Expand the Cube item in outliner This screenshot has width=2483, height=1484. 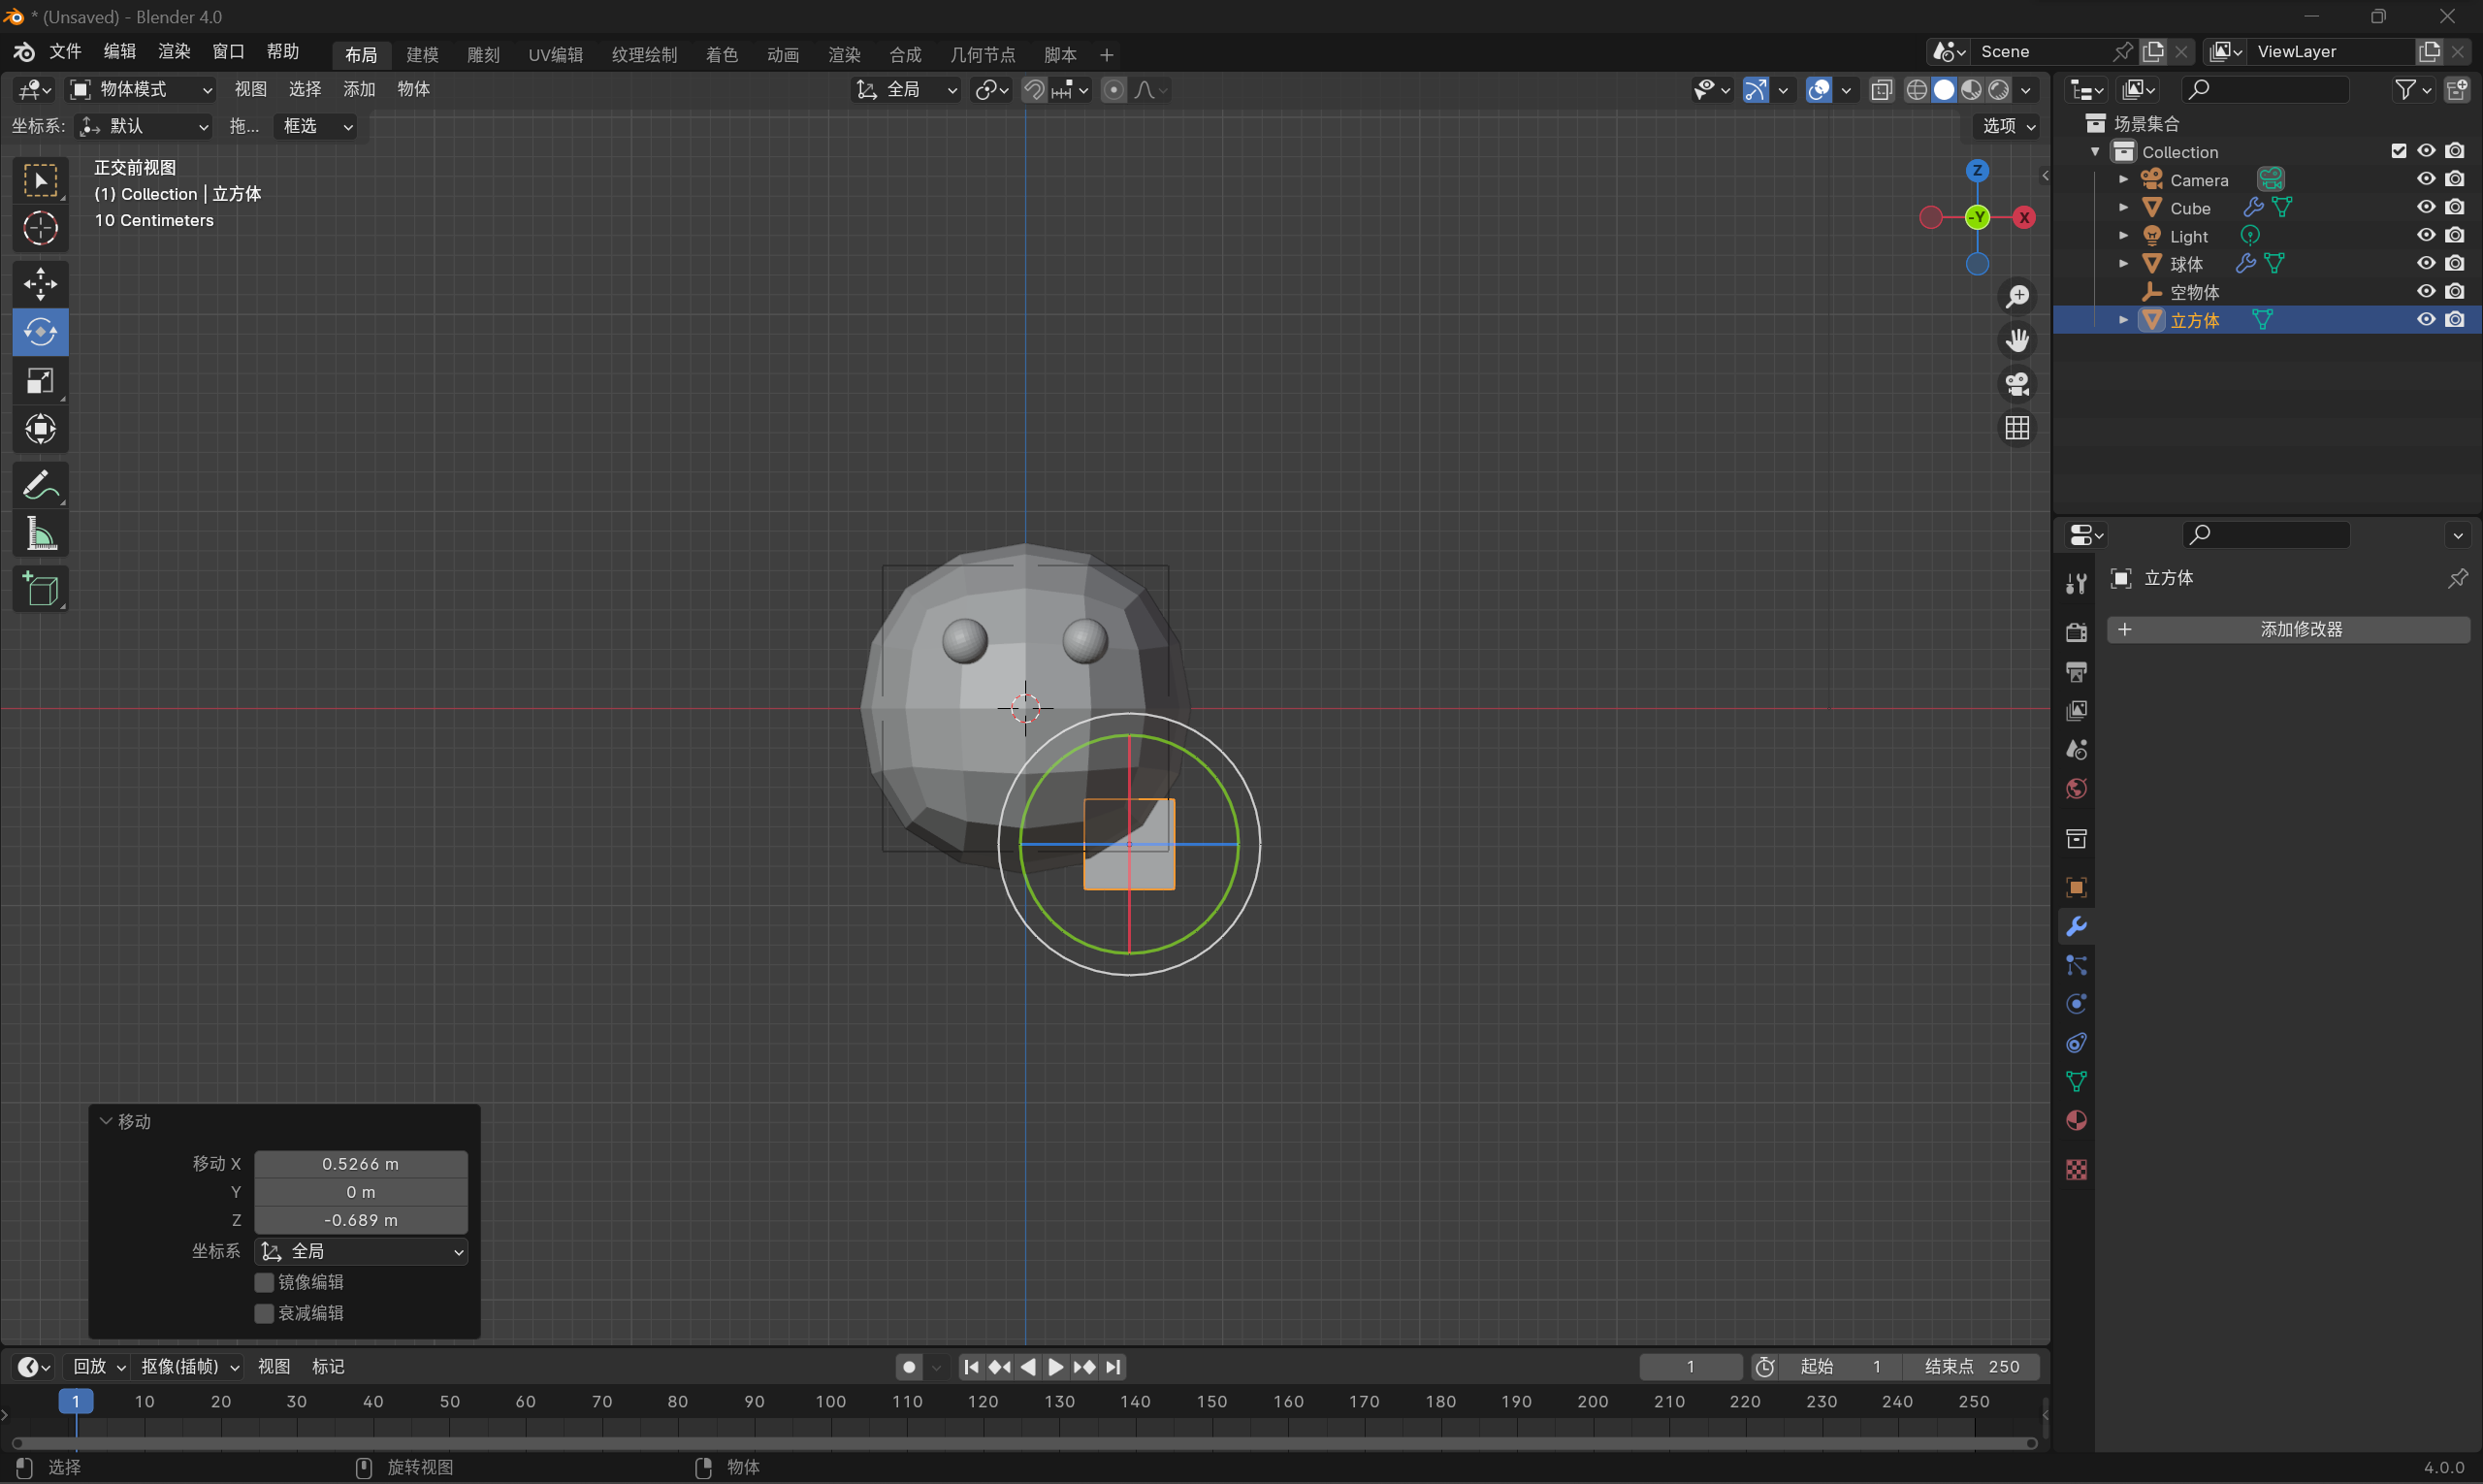(x=2123, y=207)
